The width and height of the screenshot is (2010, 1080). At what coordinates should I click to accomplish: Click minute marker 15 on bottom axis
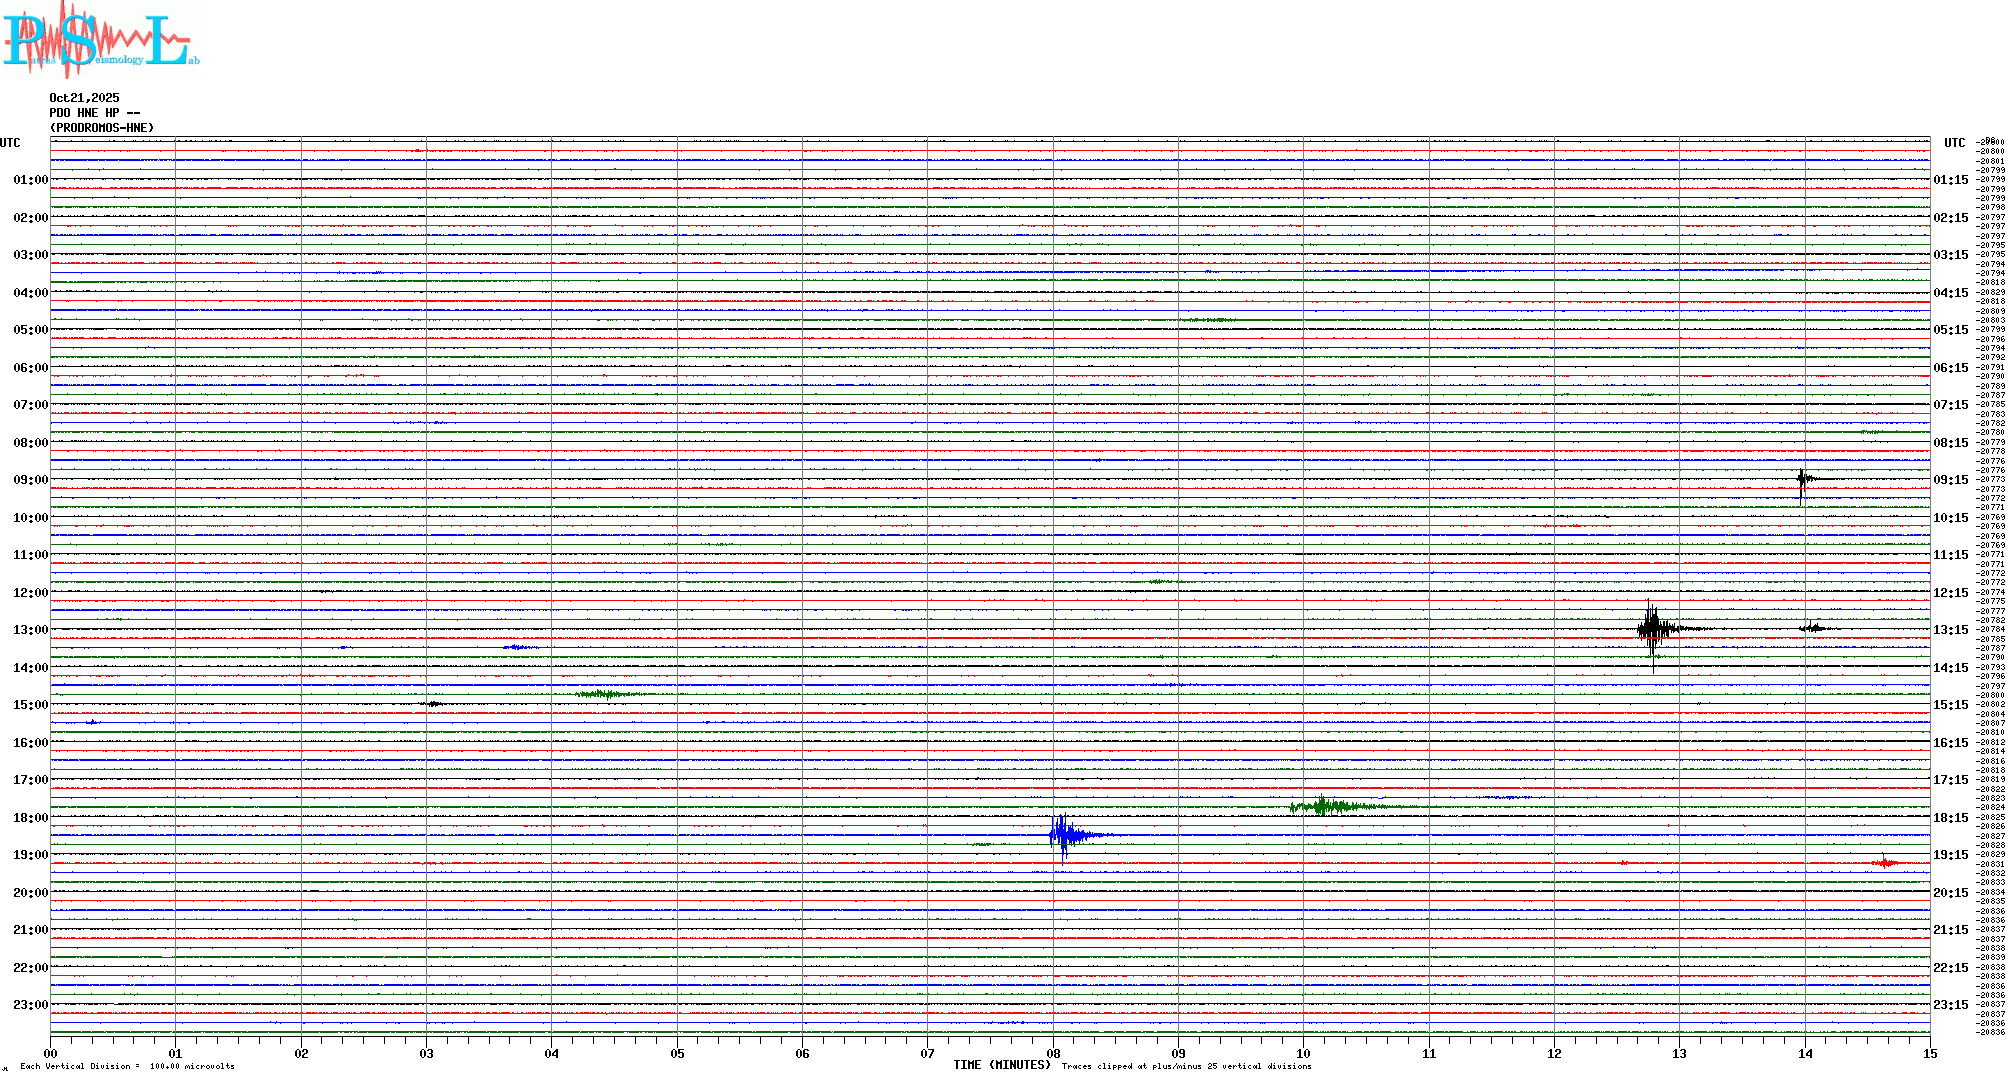click(x=1929, y=1053)
